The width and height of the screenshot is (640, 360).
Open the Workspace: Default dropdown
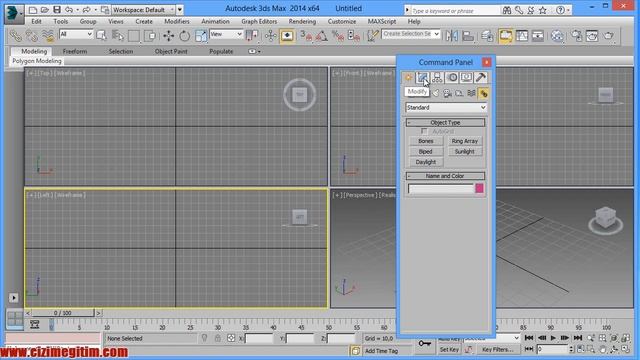point(143,9)
